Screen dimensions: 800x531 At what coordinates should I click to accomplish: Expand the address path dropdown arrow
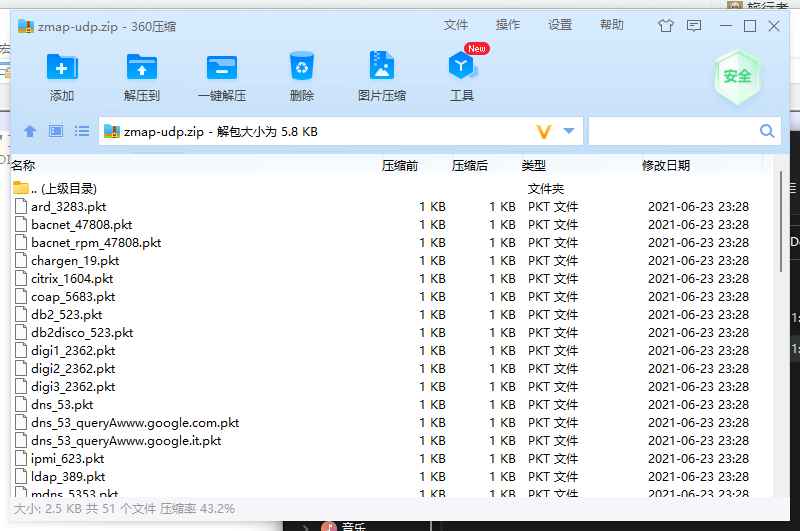(569, 131)
